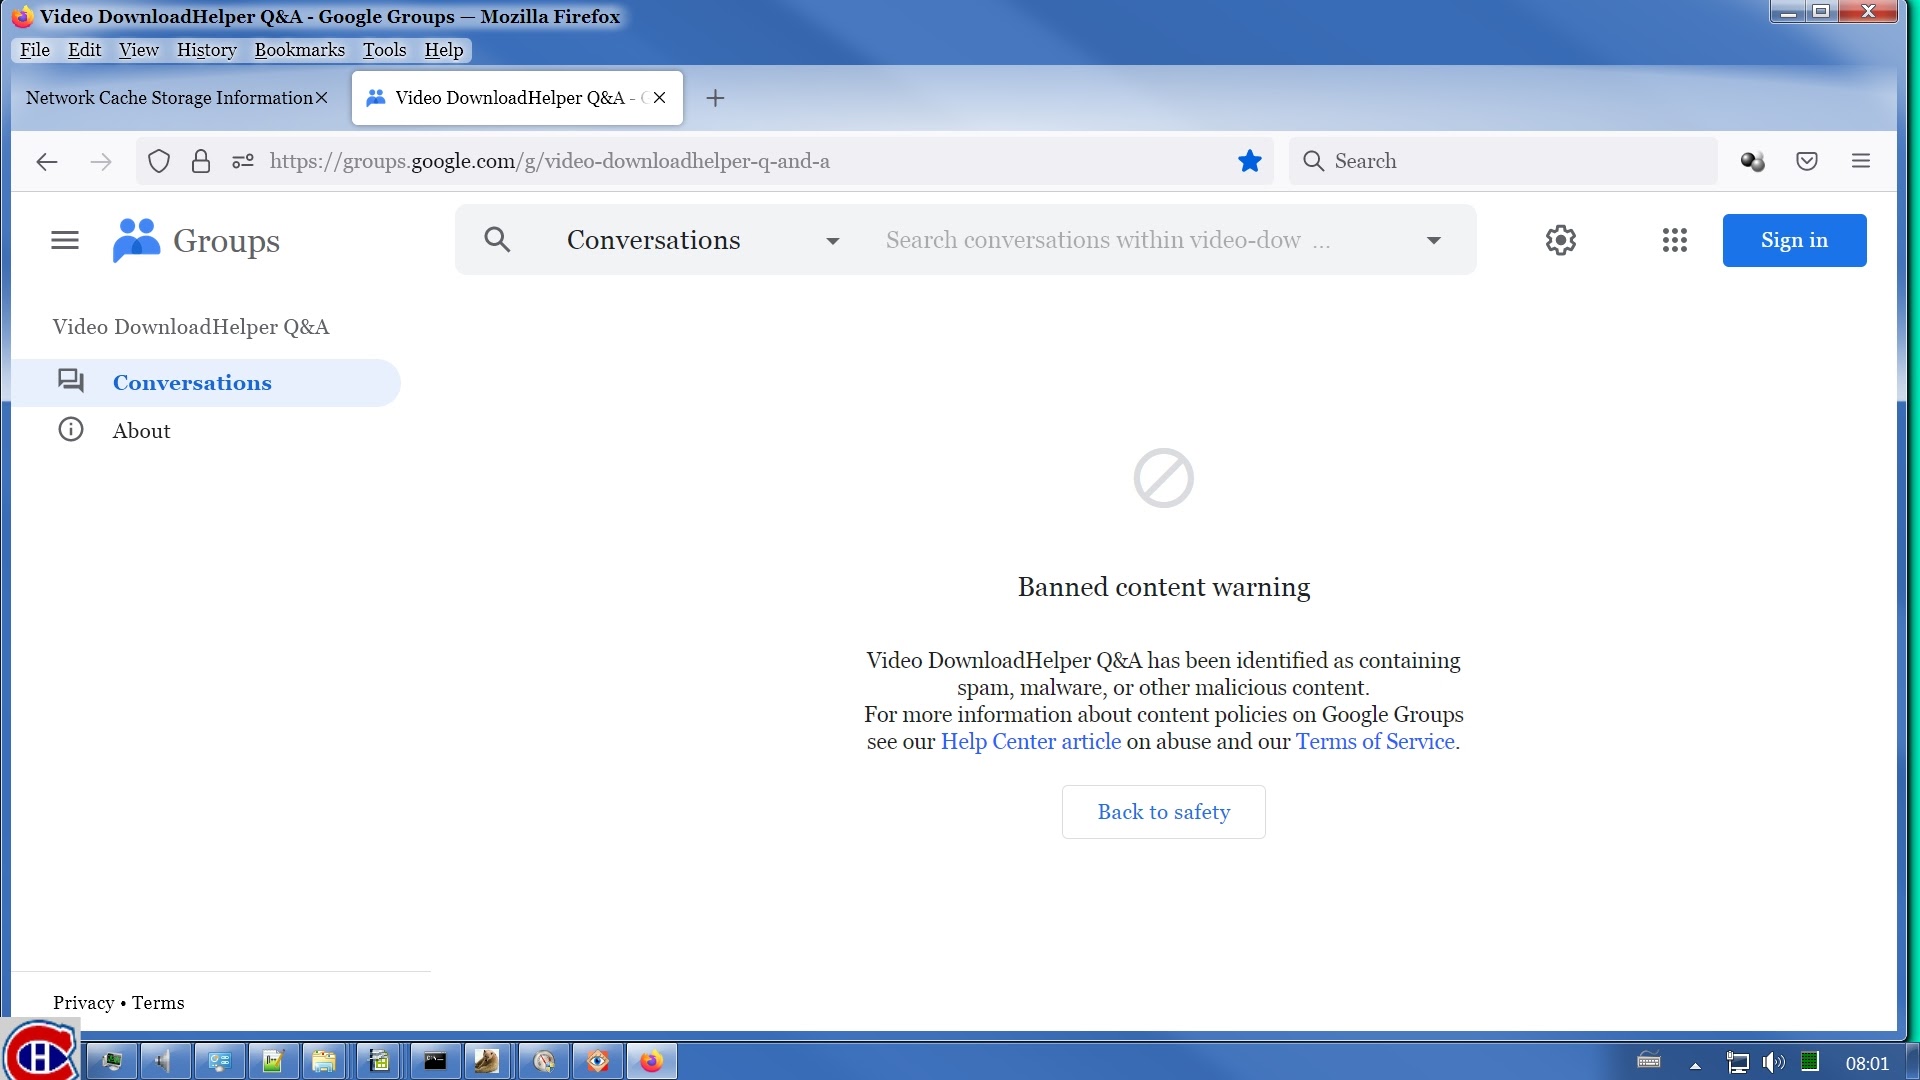The image size is (1920, 1080).
Task: Click the Firefox bookmark star icon
Action: [x=1250, y=161]
